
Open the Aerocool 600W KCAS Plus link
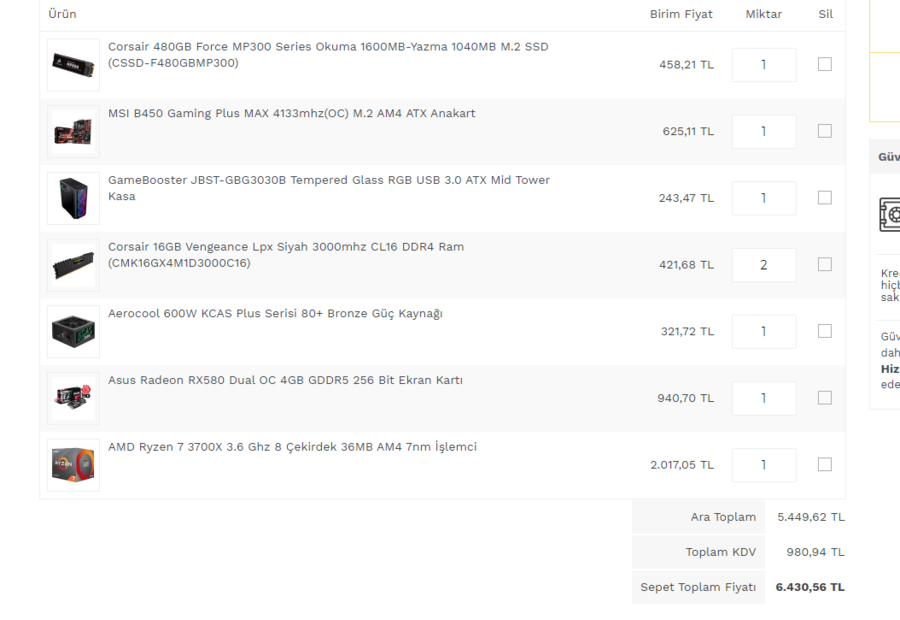pos(275,313)
